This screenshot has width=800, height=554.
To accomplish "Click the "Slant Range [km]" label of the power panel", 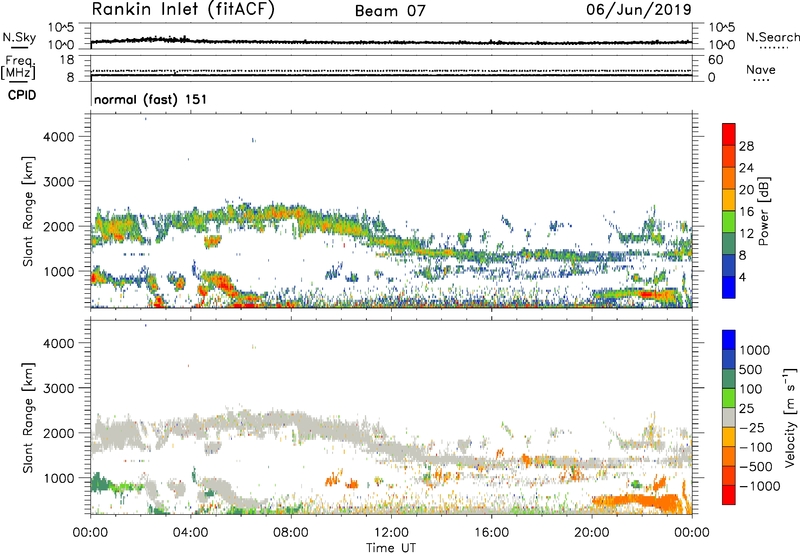I will [x=28, y=211].
